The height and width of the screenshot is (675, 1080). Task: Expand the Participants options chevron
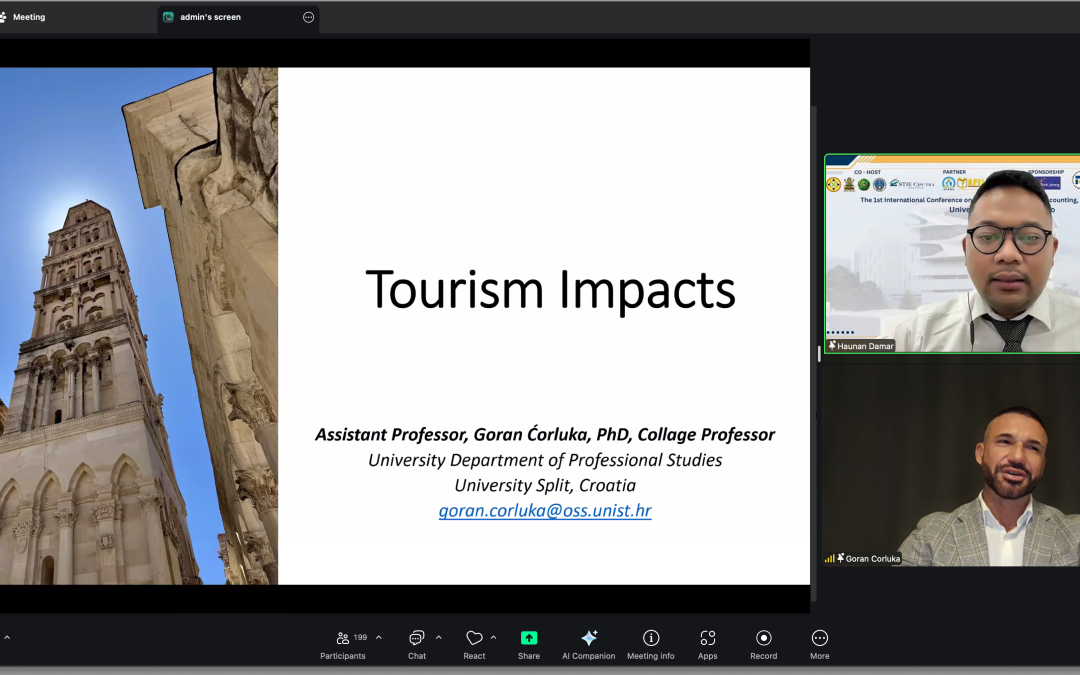tap(379, 638)
